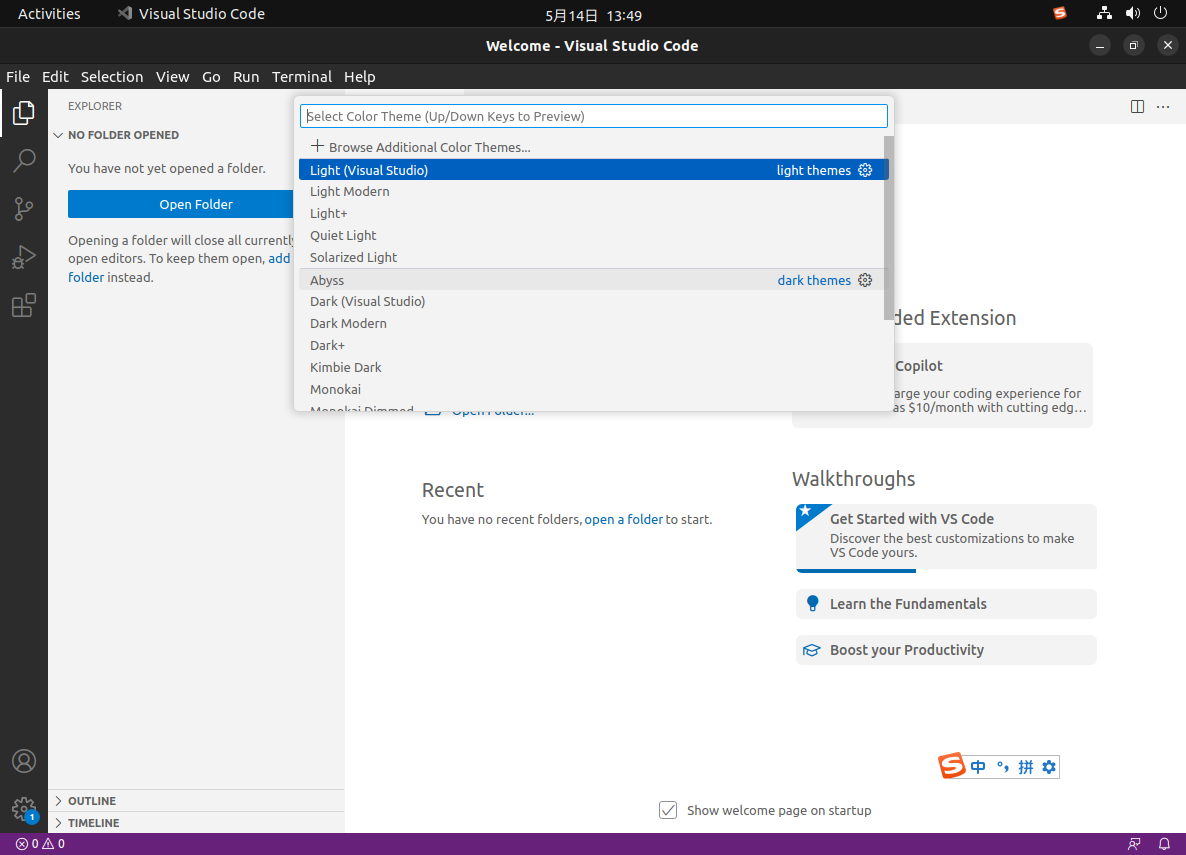
Task: Open the Edit menu
Action: click(x=55, y=77)
